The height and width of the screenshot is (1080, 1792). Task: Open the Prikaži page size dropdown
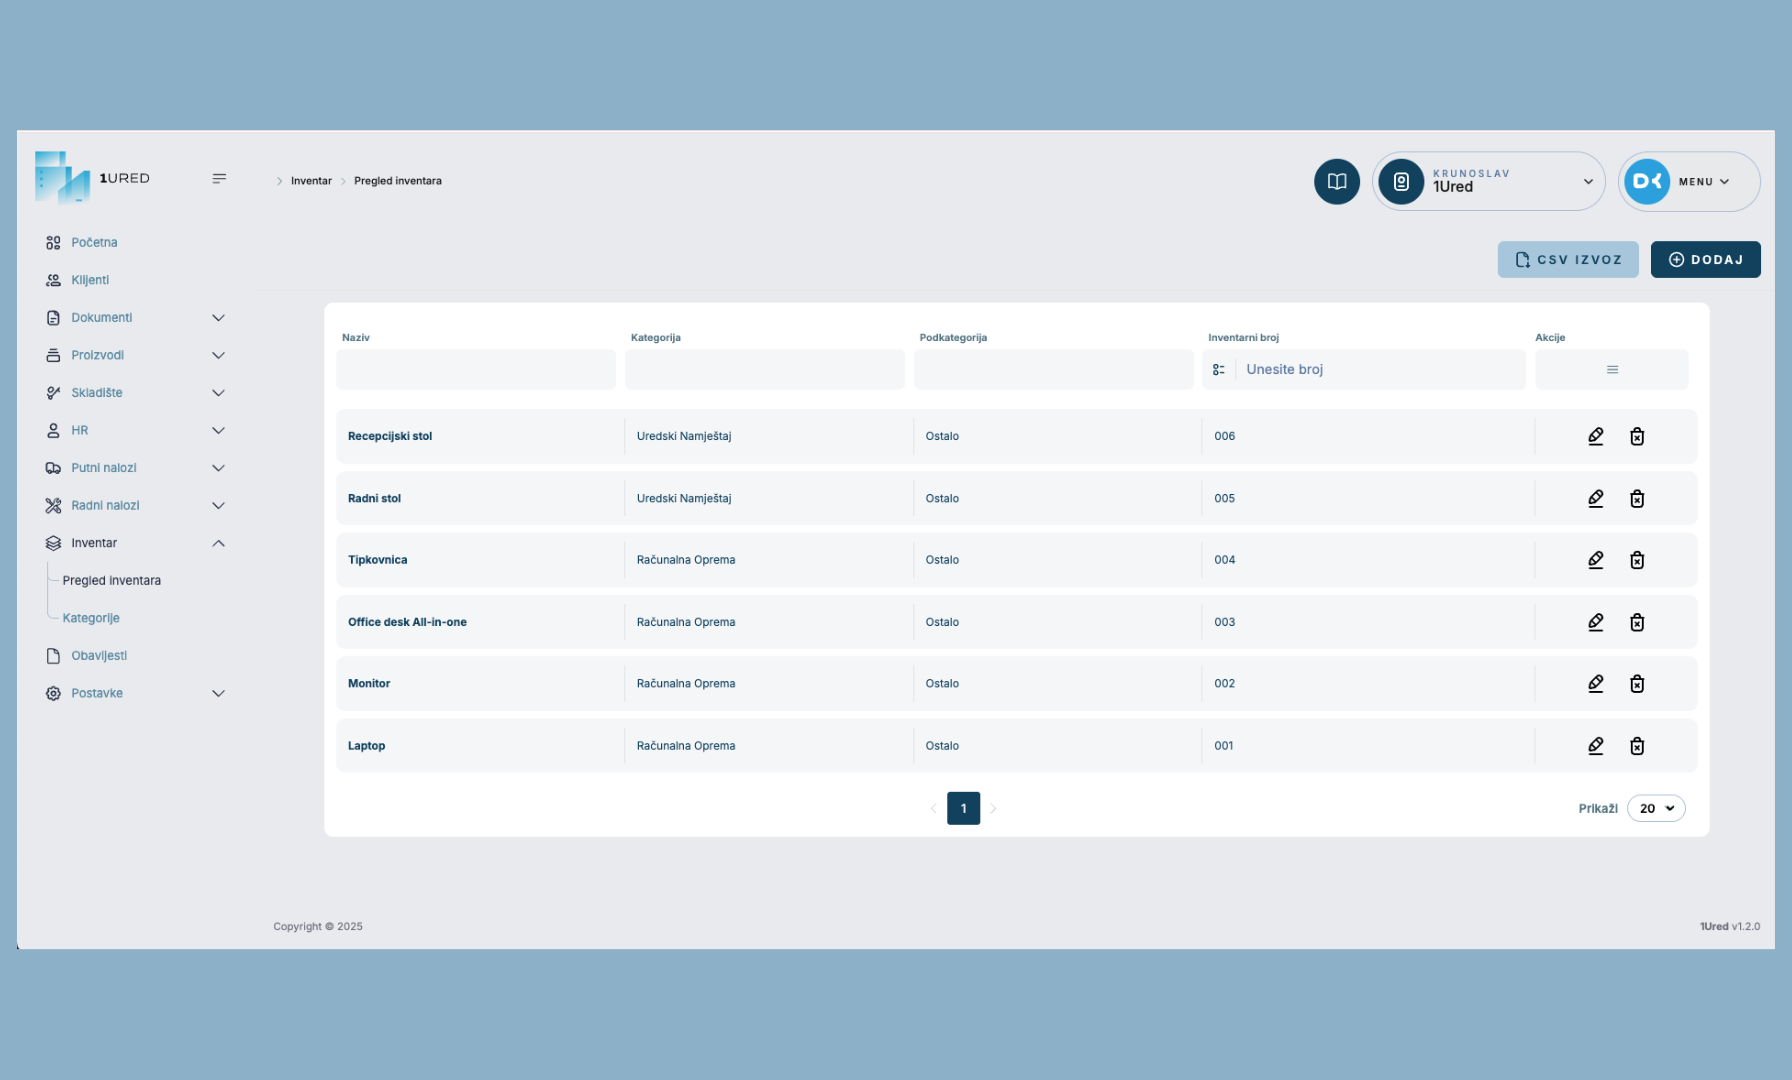coord(1656,808)
